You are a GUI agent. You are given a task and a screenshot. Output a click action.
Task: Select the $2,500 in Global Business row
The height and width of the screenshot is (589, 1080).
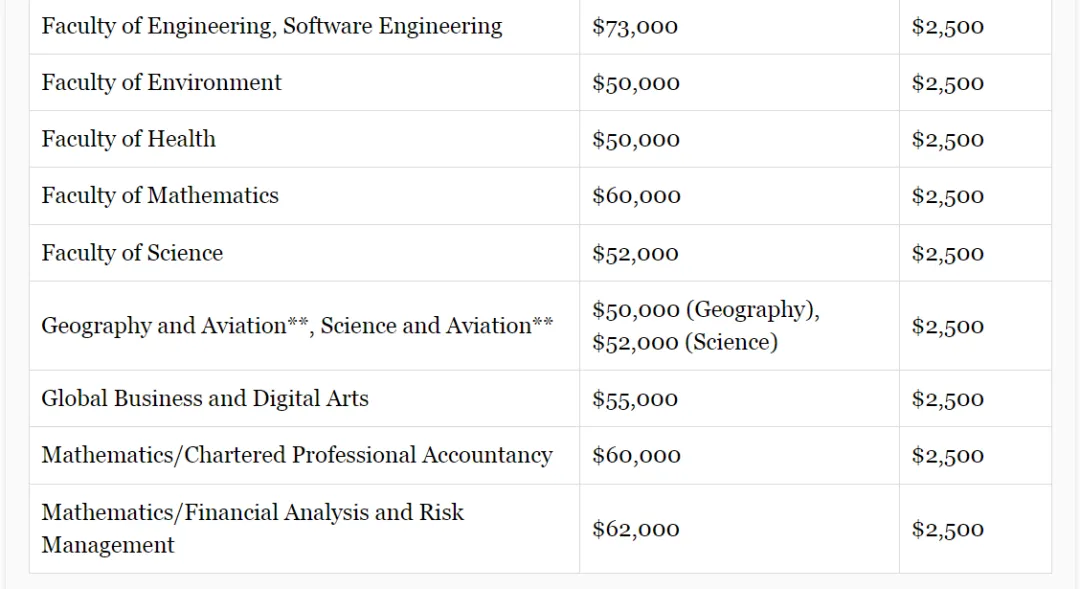[x=947, y=399]
